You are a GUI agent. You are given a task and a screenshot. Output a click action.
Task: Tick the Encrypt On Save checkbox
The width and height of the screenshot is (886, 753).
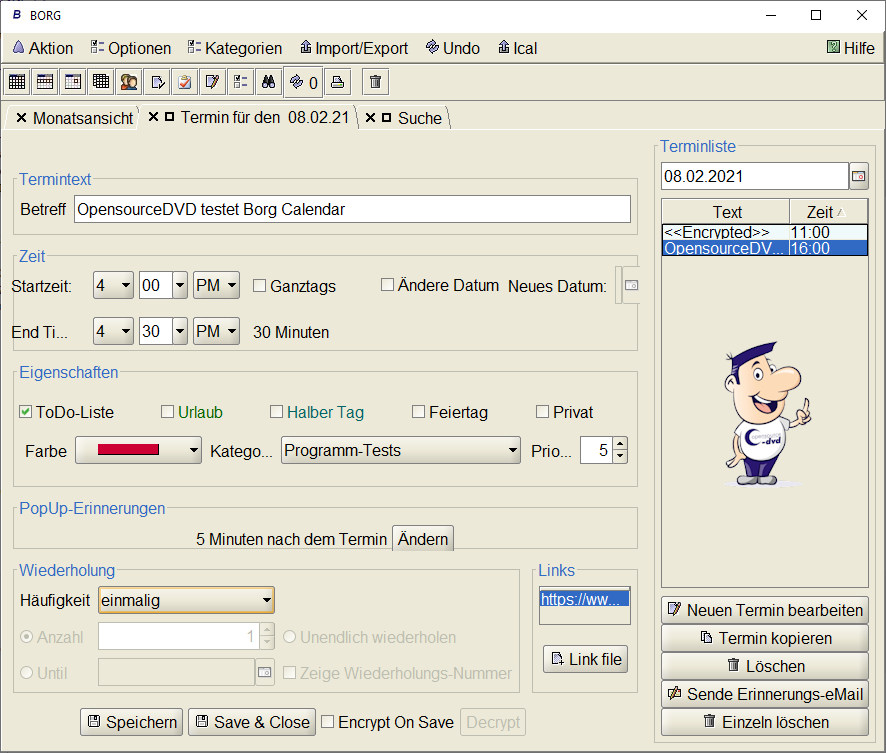pyautogui.click(x=328, y=722)
